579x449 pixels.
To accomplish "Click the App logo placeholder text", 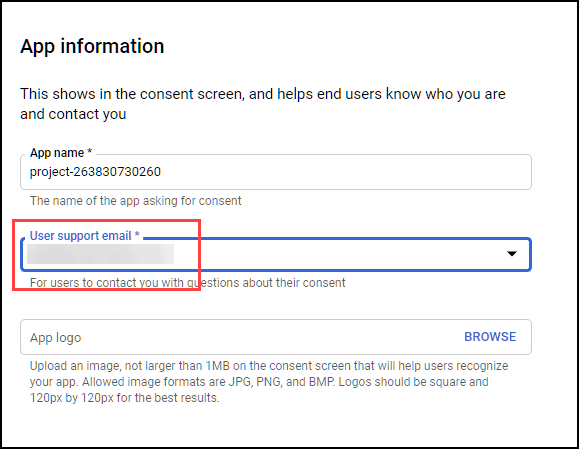I will (55, 337).
